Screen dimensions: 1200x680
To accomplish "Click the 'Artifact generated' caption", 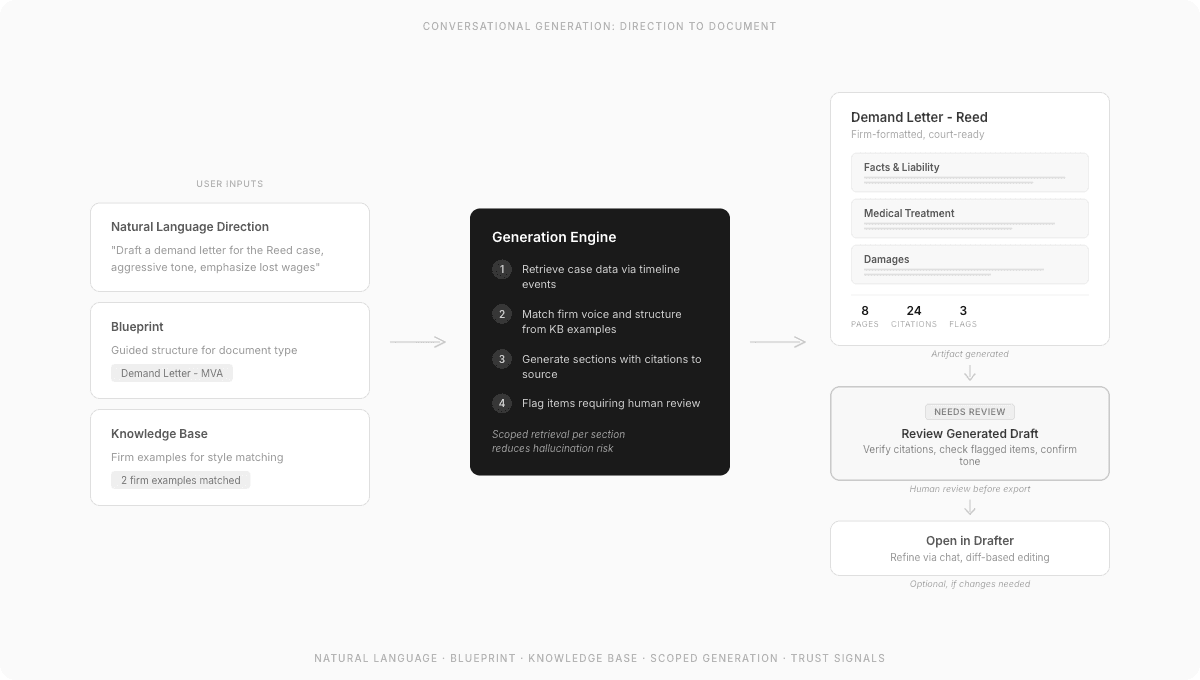I will pyautogui.click(x=970, y=354).
